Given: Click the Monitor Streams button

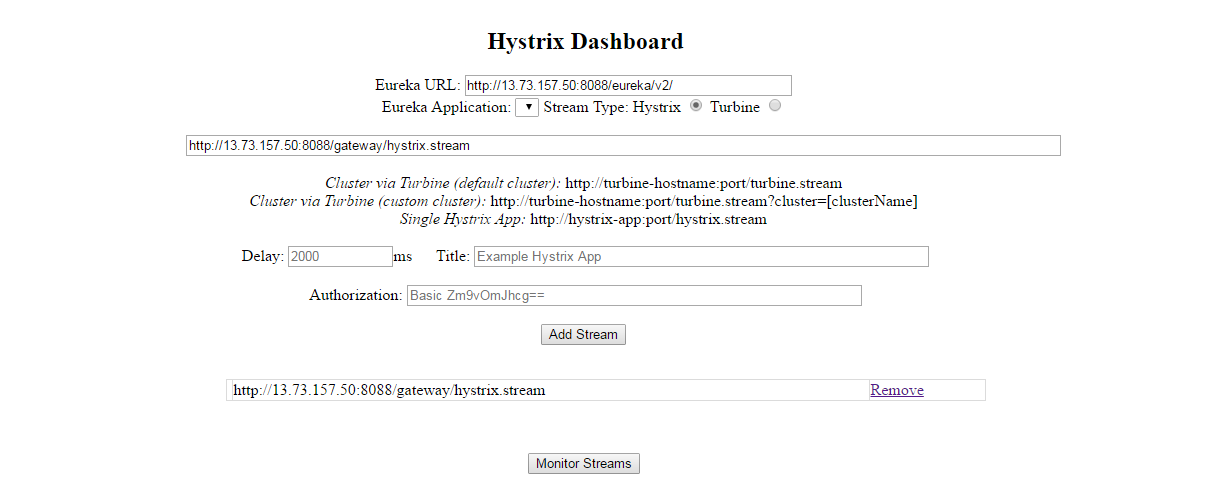Looking at the screenshot, I should coord(584,464).
